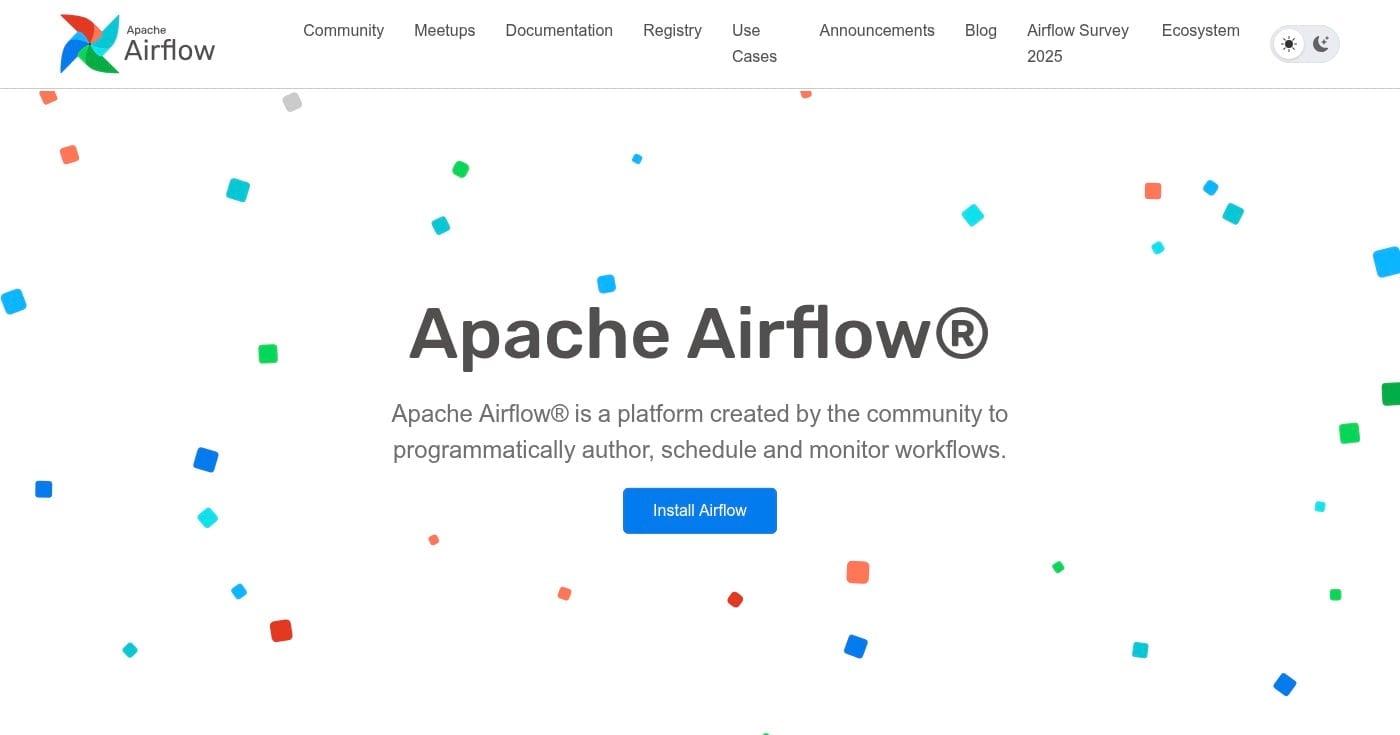Toggle the light/dark theme switch
Image resolution: width=1400 pixels, height=735 pixels.
(1305, 44)
